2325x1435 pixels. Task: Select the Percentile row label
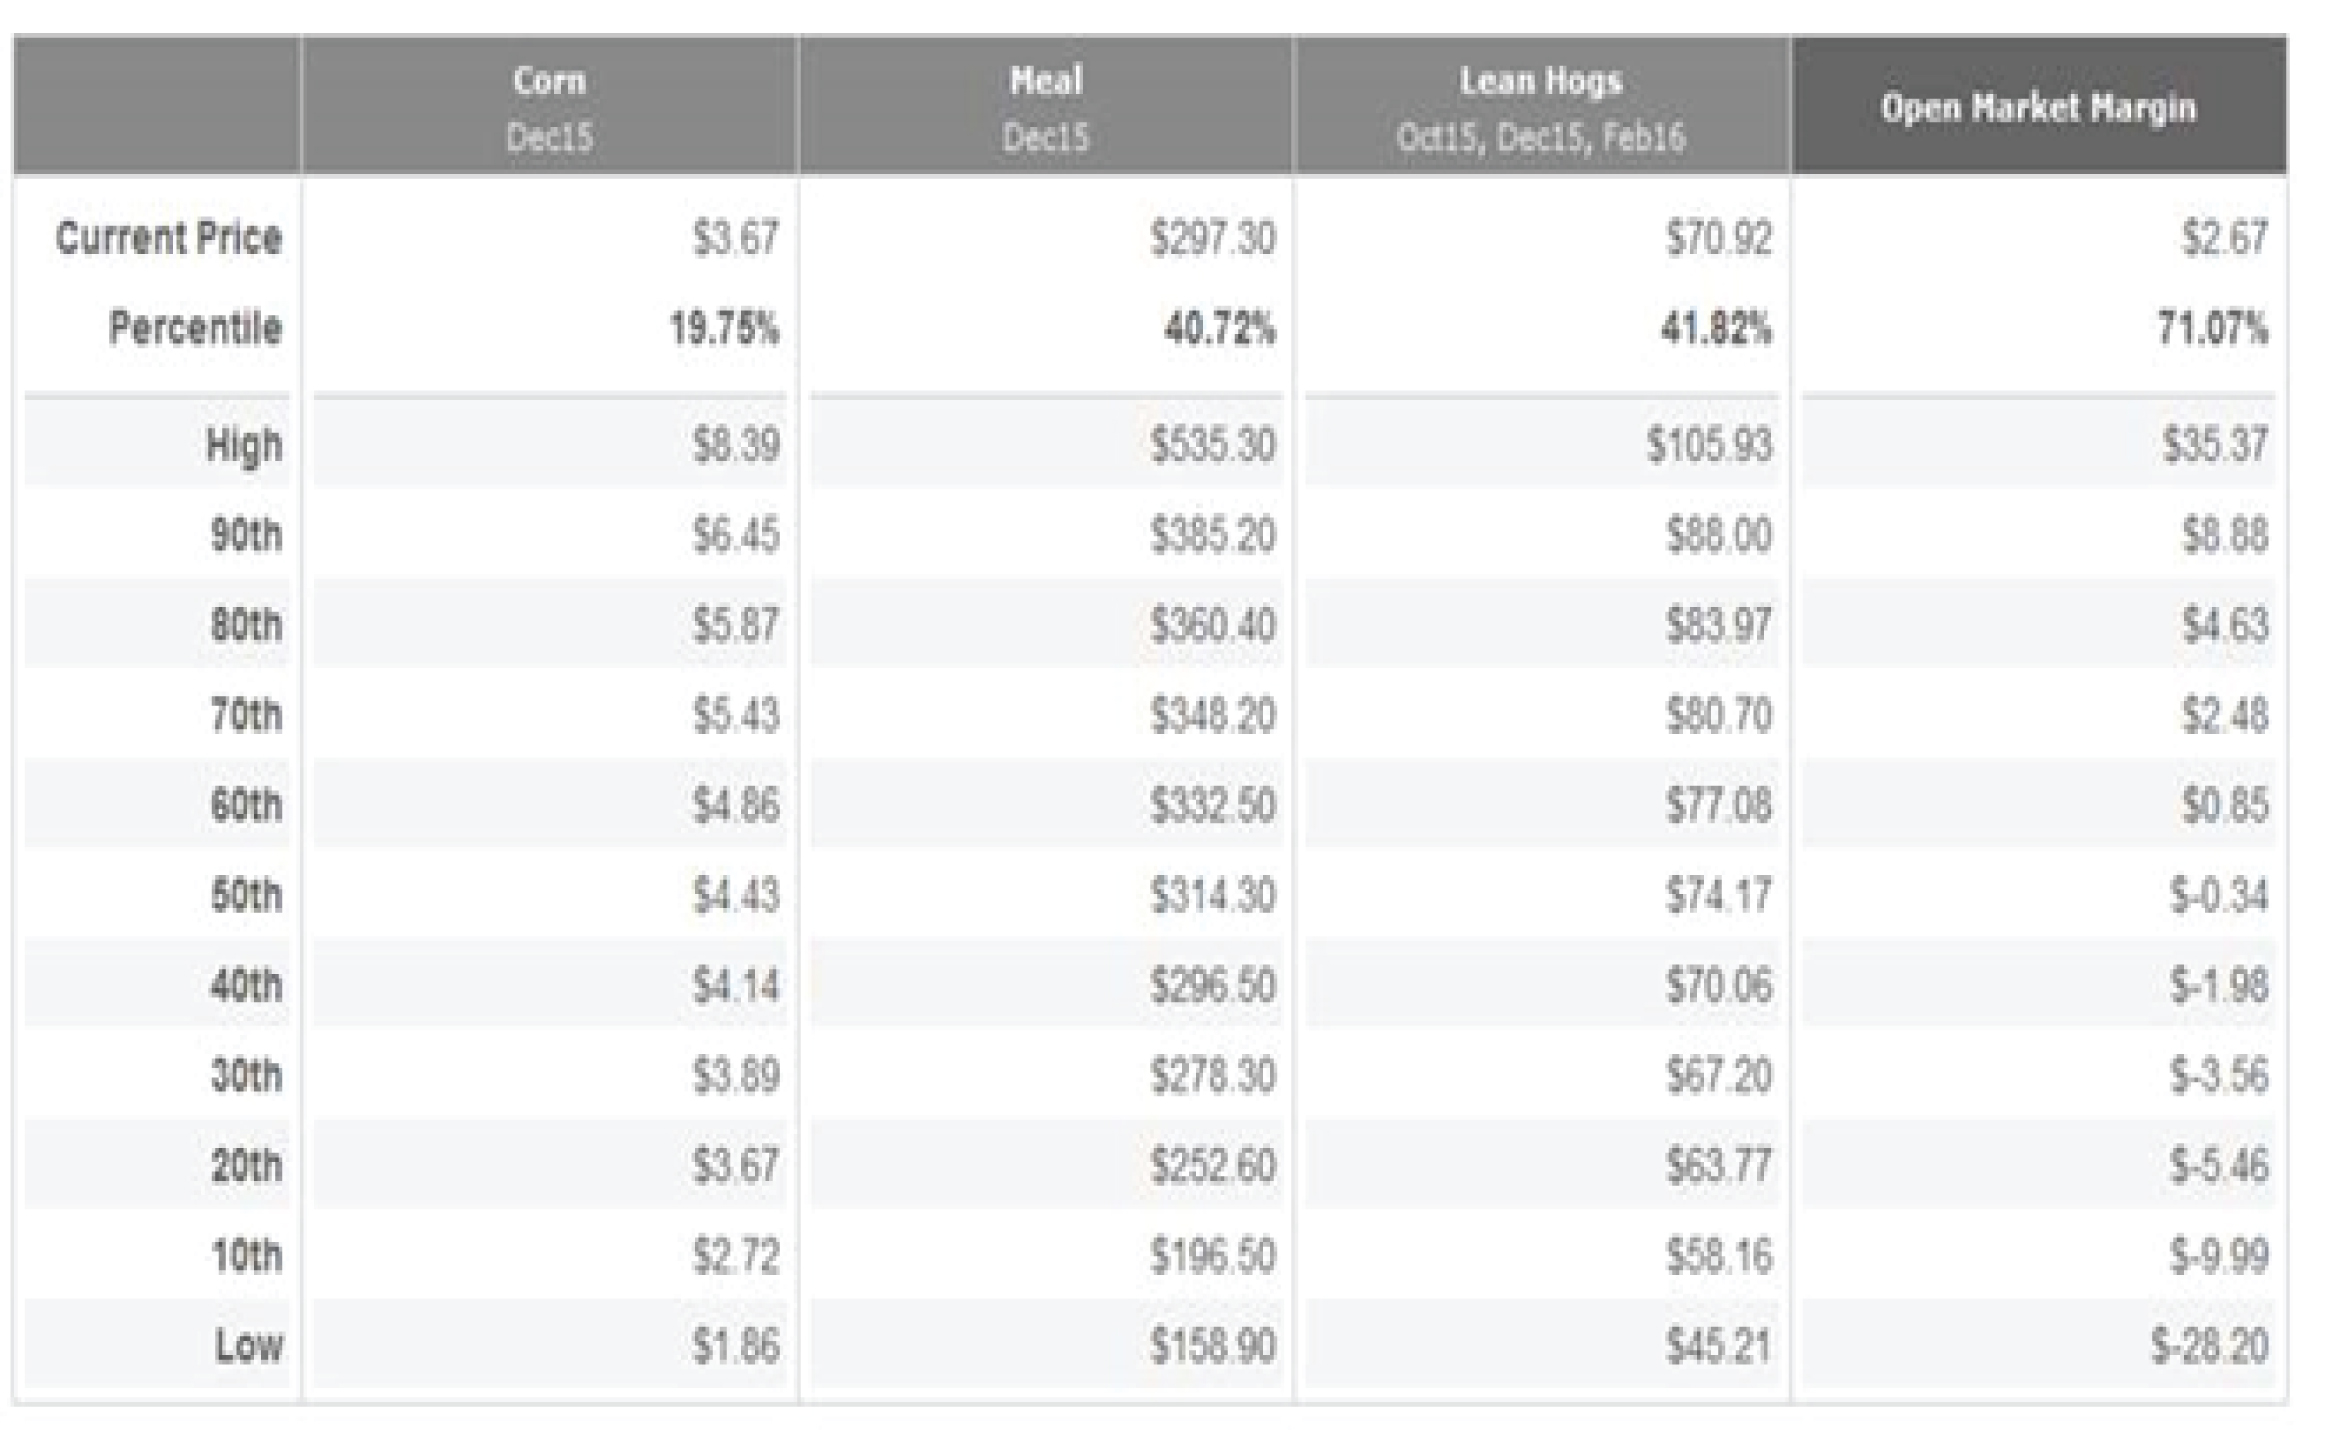pyautogui.click(x=195, y=328)
